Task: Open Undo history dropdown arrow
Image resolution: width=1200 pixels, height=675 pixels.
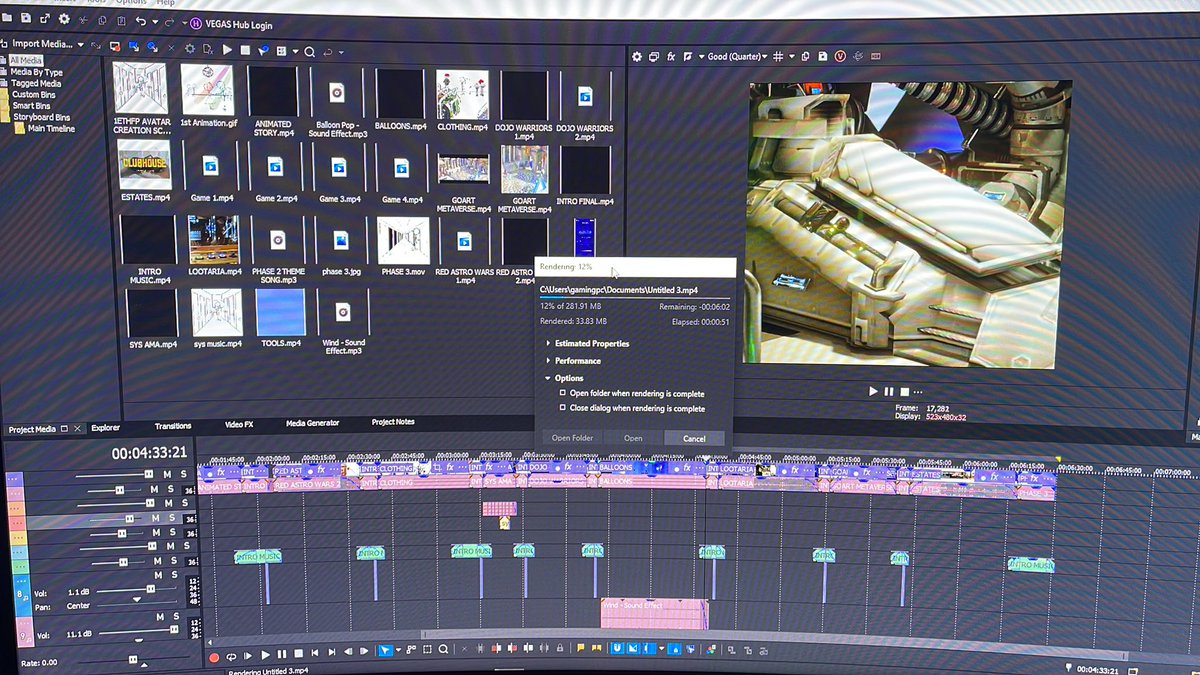Action: click(x=155, y=21)
